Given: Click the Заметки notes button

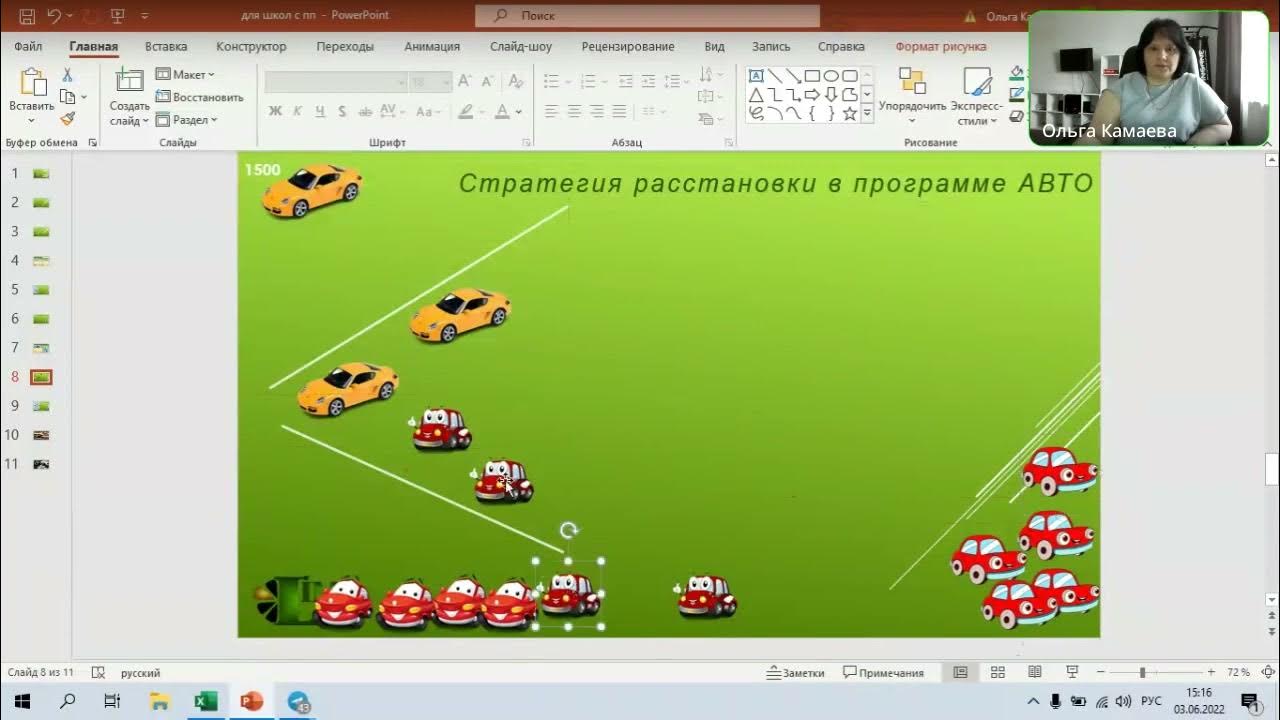Looking at the screenshot, I should tap(796, 673).
